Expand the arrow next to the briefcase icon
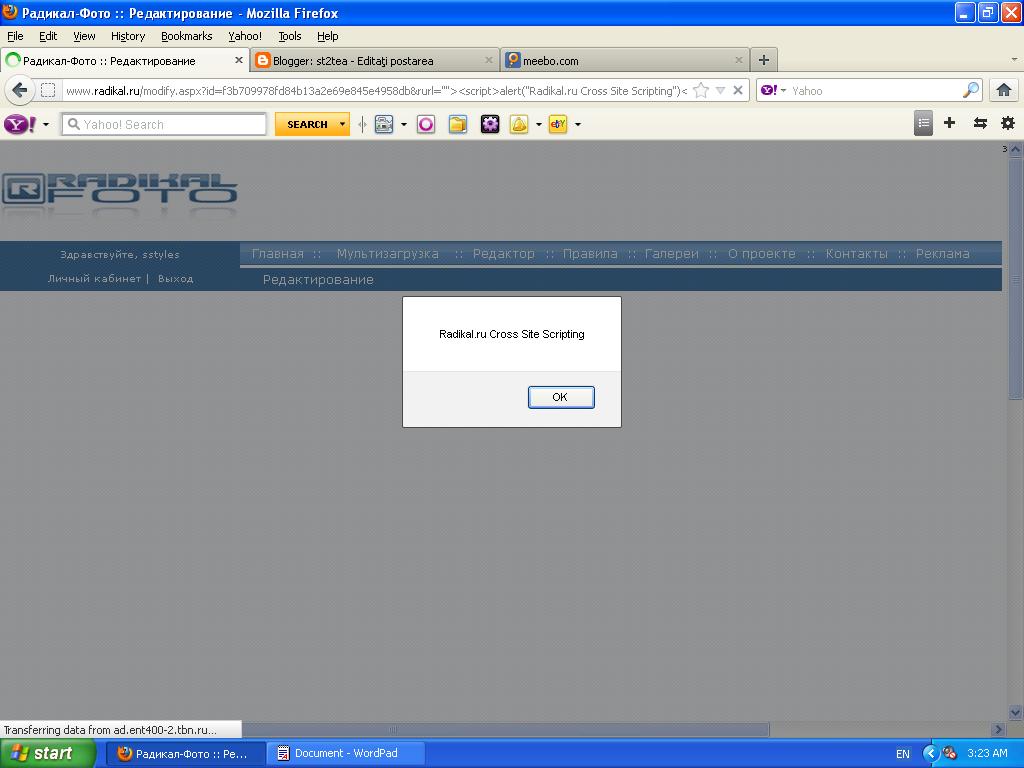 tap(404, 124)
